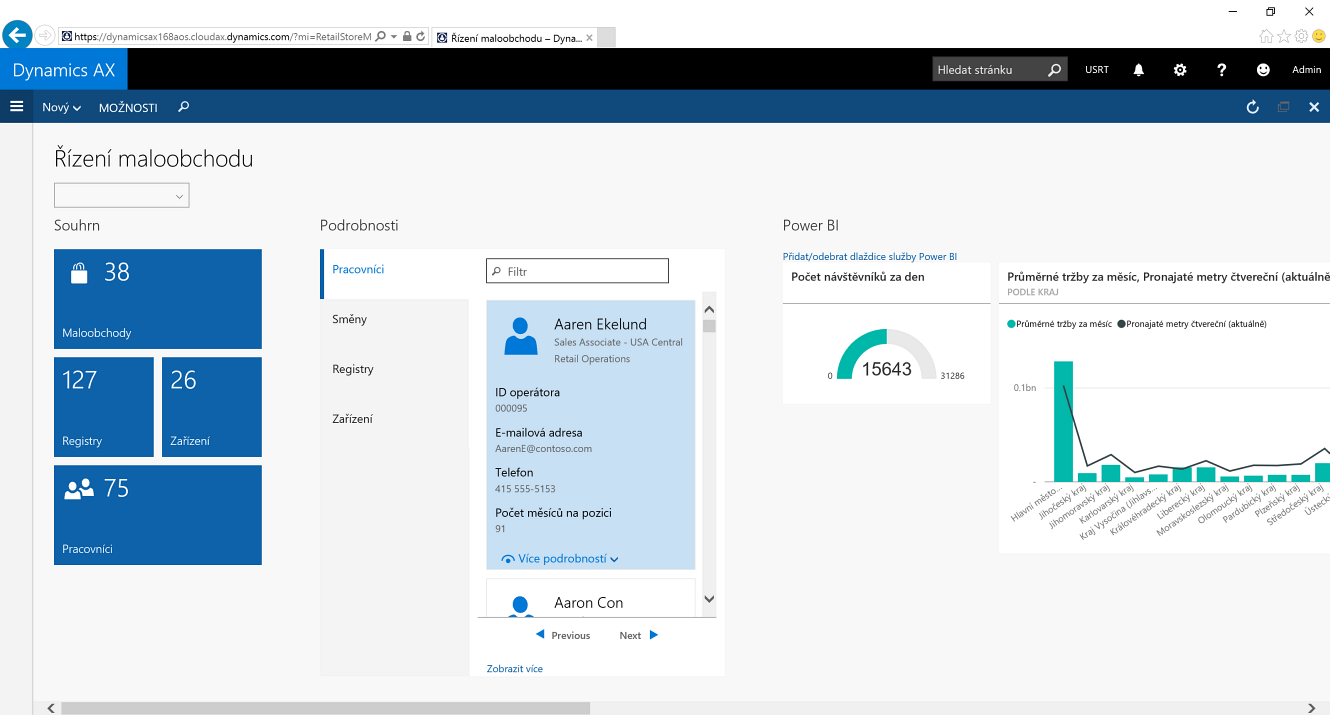Select the Aaron Con worker card
Viewport: 1330px width, 715px height.
[590, 597]
